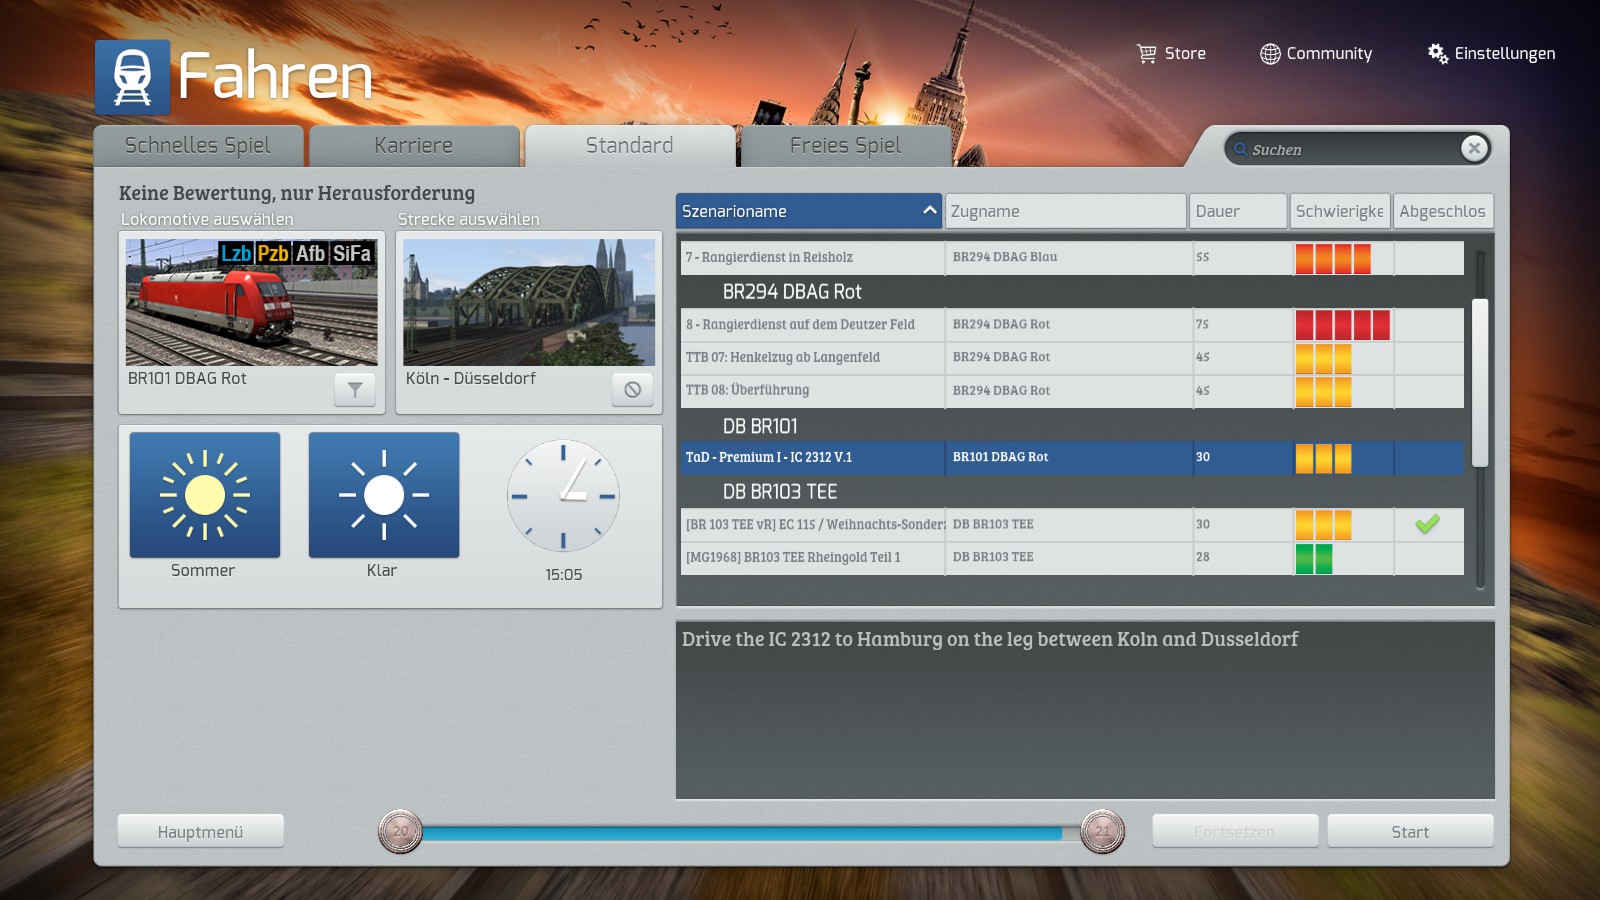This screenshot has height=900, width=1600.
Task: Click the orange difficulty bars for Reisholz
Action: pyautogui.click(x=1333, y=258)
